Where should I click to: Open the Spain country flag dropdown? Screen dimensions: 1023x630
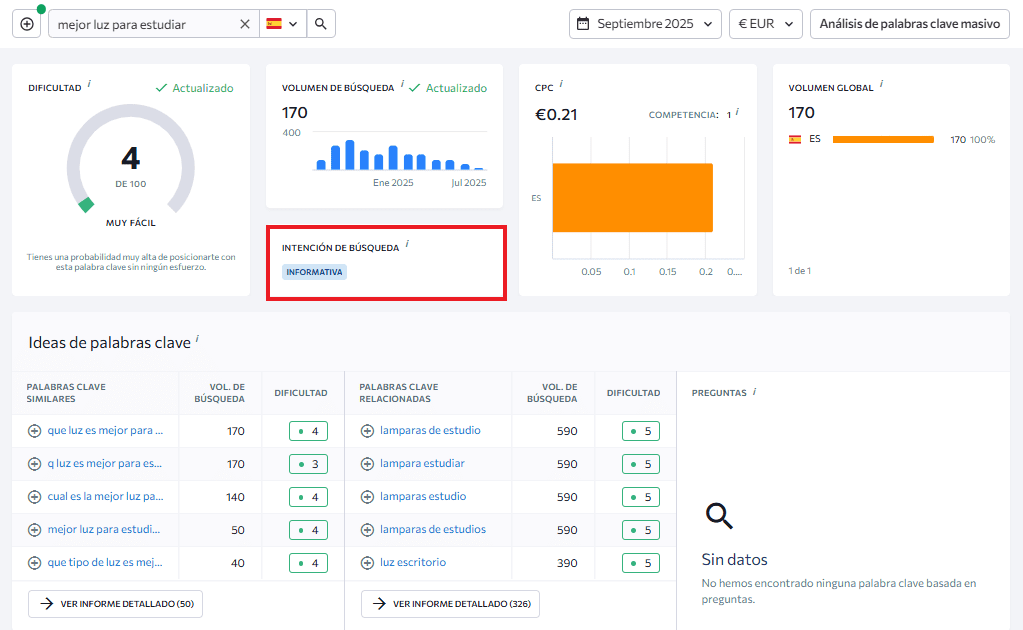(x=282, y=24)
